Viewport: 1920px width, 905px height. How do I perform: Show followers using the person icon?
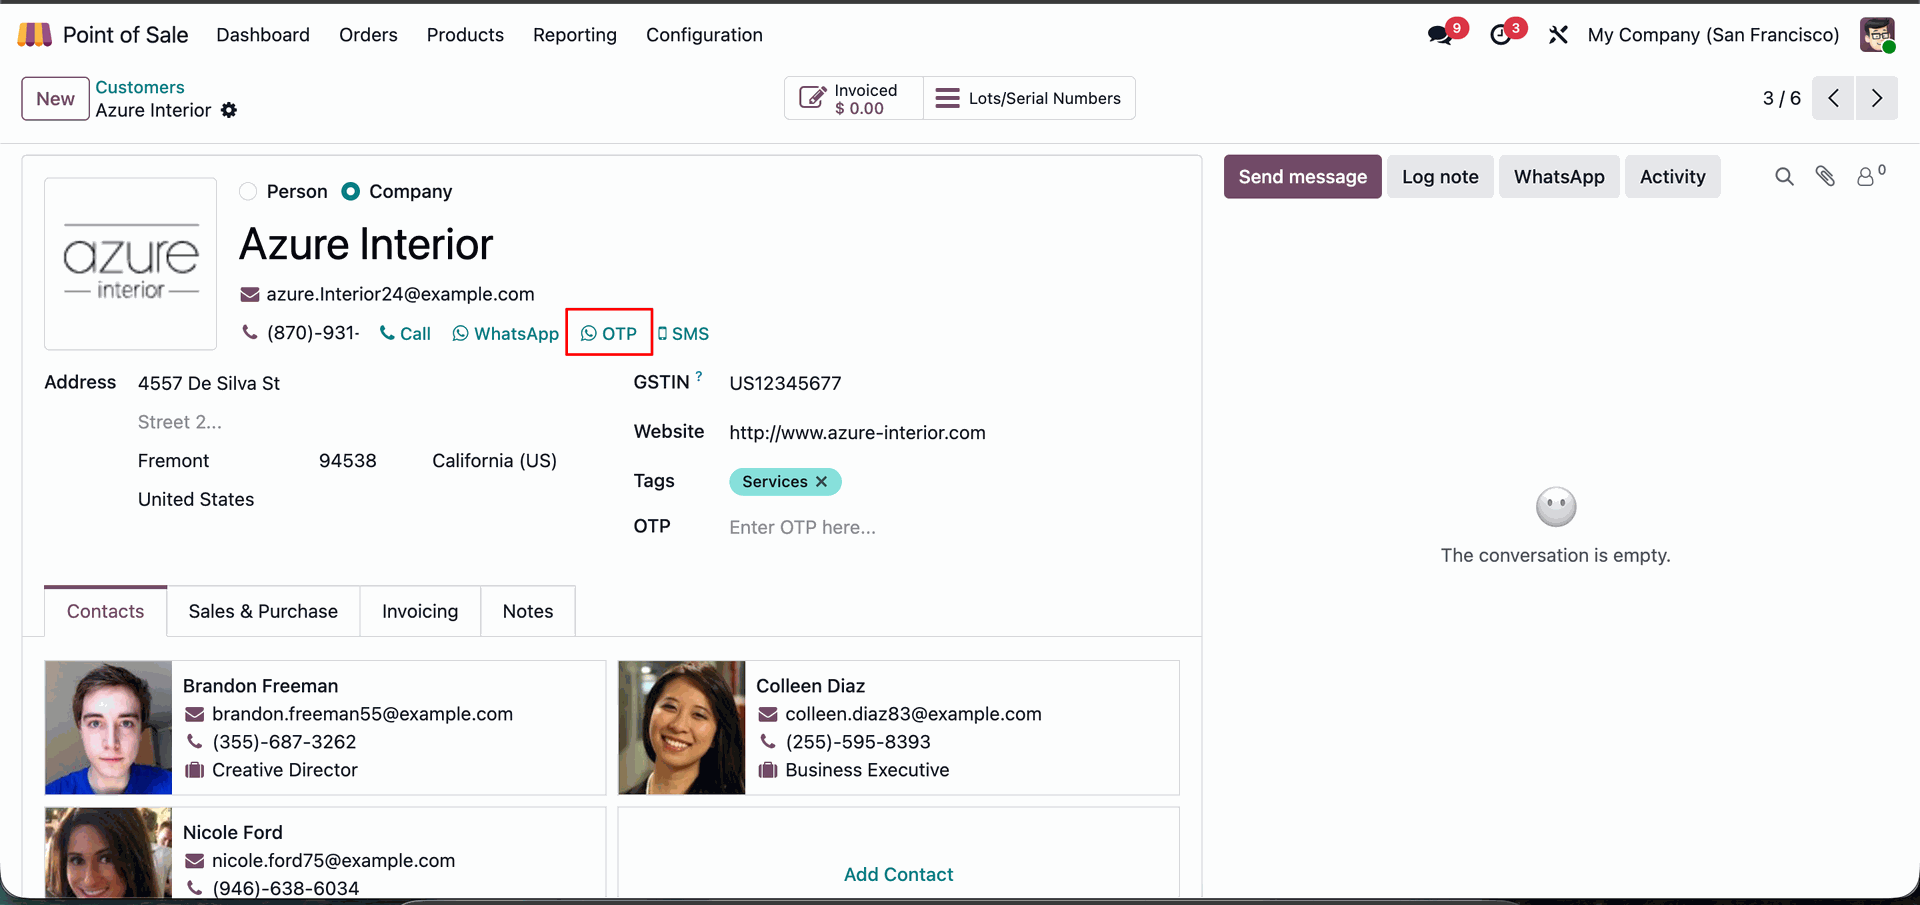(1866, 177)
